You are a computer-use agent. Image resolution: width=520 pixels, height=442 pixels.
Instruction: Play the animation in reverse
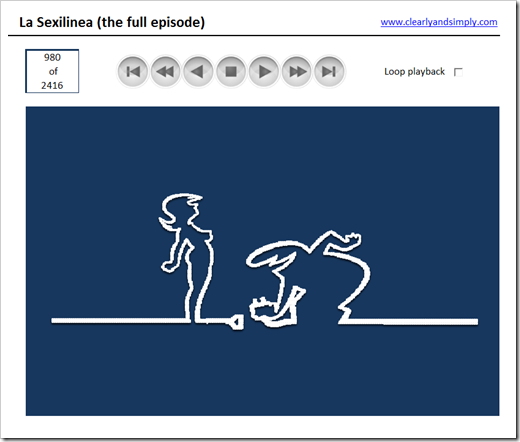[x=198, y=71]
